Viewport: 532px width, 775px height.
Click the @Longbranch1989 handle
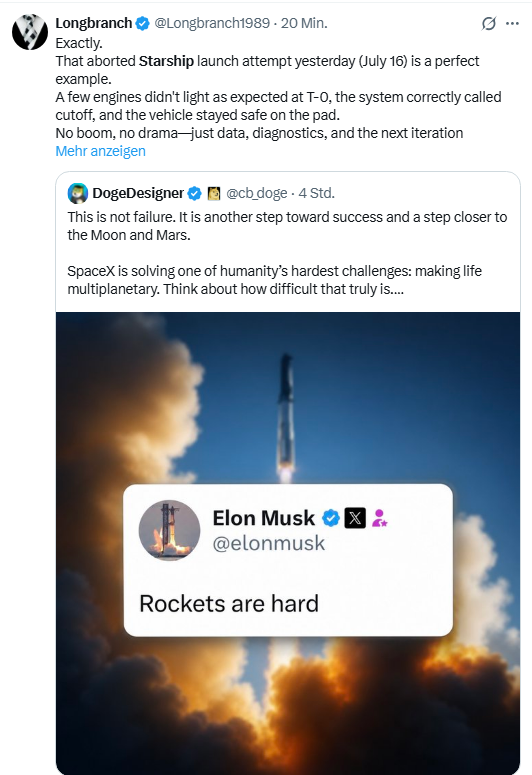pyautogui.click(x=212, y=23)
